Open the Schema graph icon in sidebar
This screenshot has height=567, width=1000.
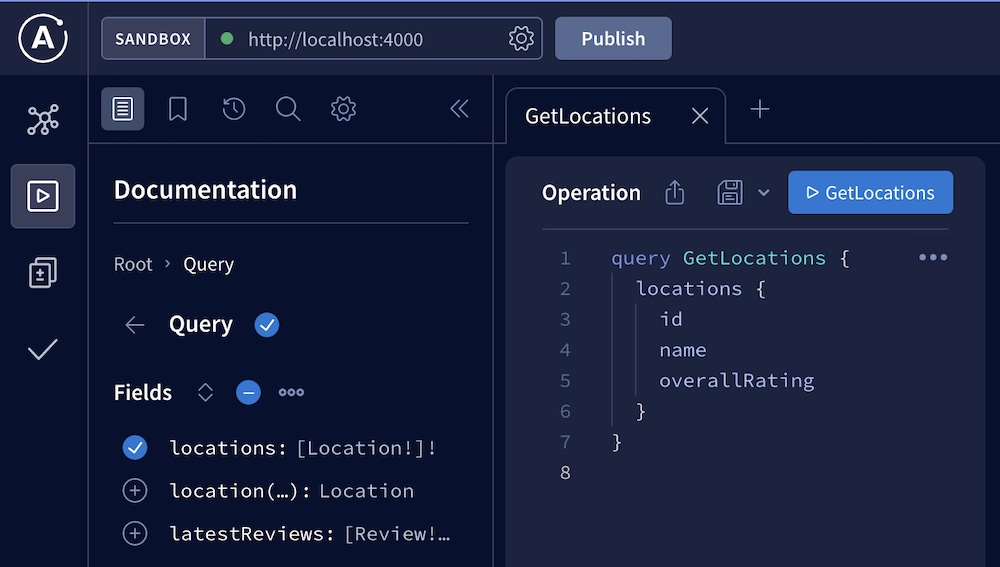(x=43, y=120)
